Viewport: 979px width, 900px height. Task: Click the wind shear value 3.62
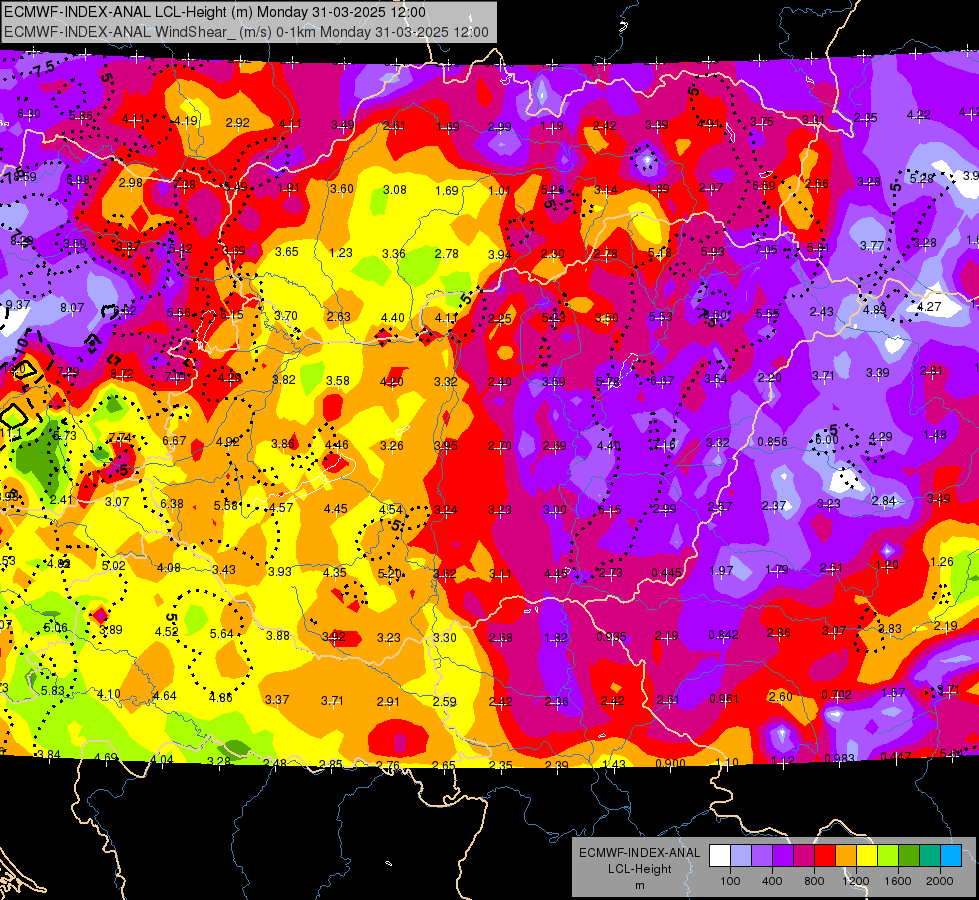(x=445, y=573)
